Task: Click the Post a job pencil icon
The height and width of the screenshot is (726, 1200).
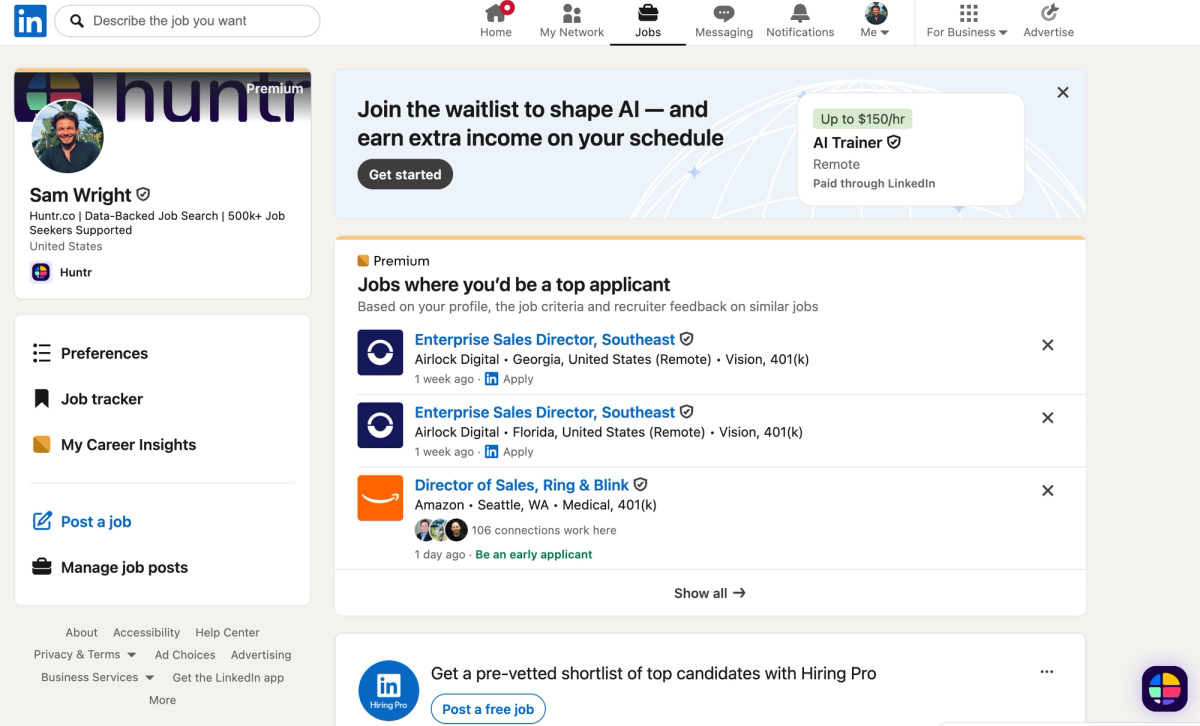Action: [x=42, y=521]
